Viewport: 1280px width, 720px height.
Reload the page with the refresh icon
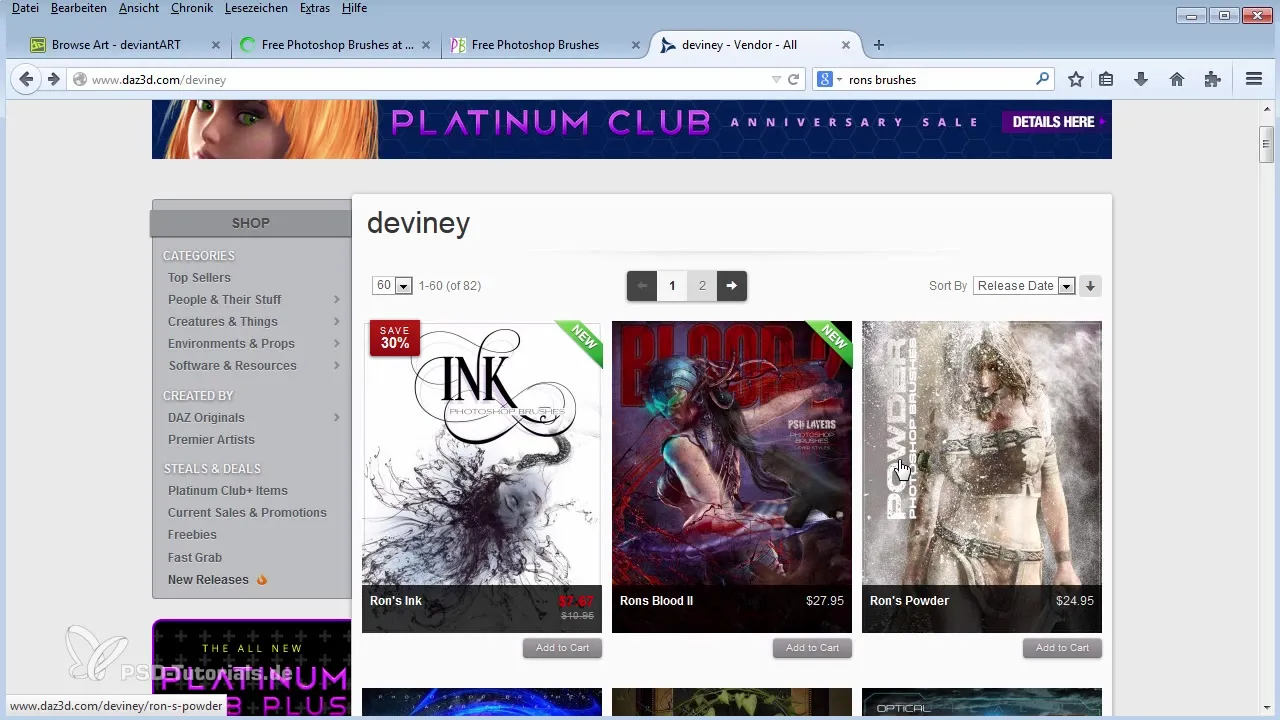click(x=794, y=79)
